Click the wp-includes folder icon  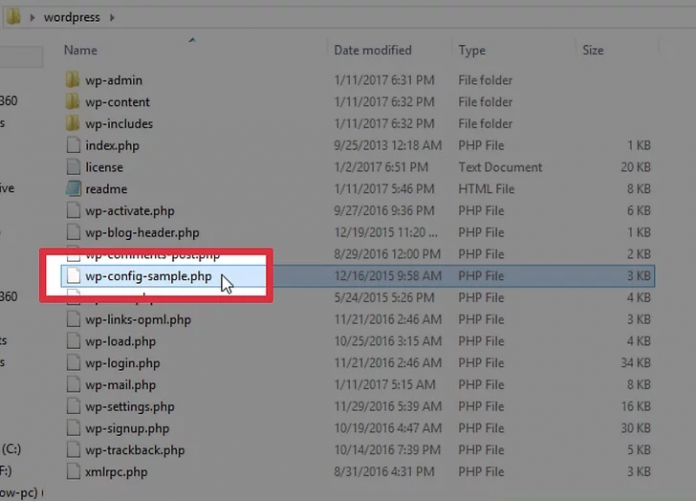coord(72,124)
